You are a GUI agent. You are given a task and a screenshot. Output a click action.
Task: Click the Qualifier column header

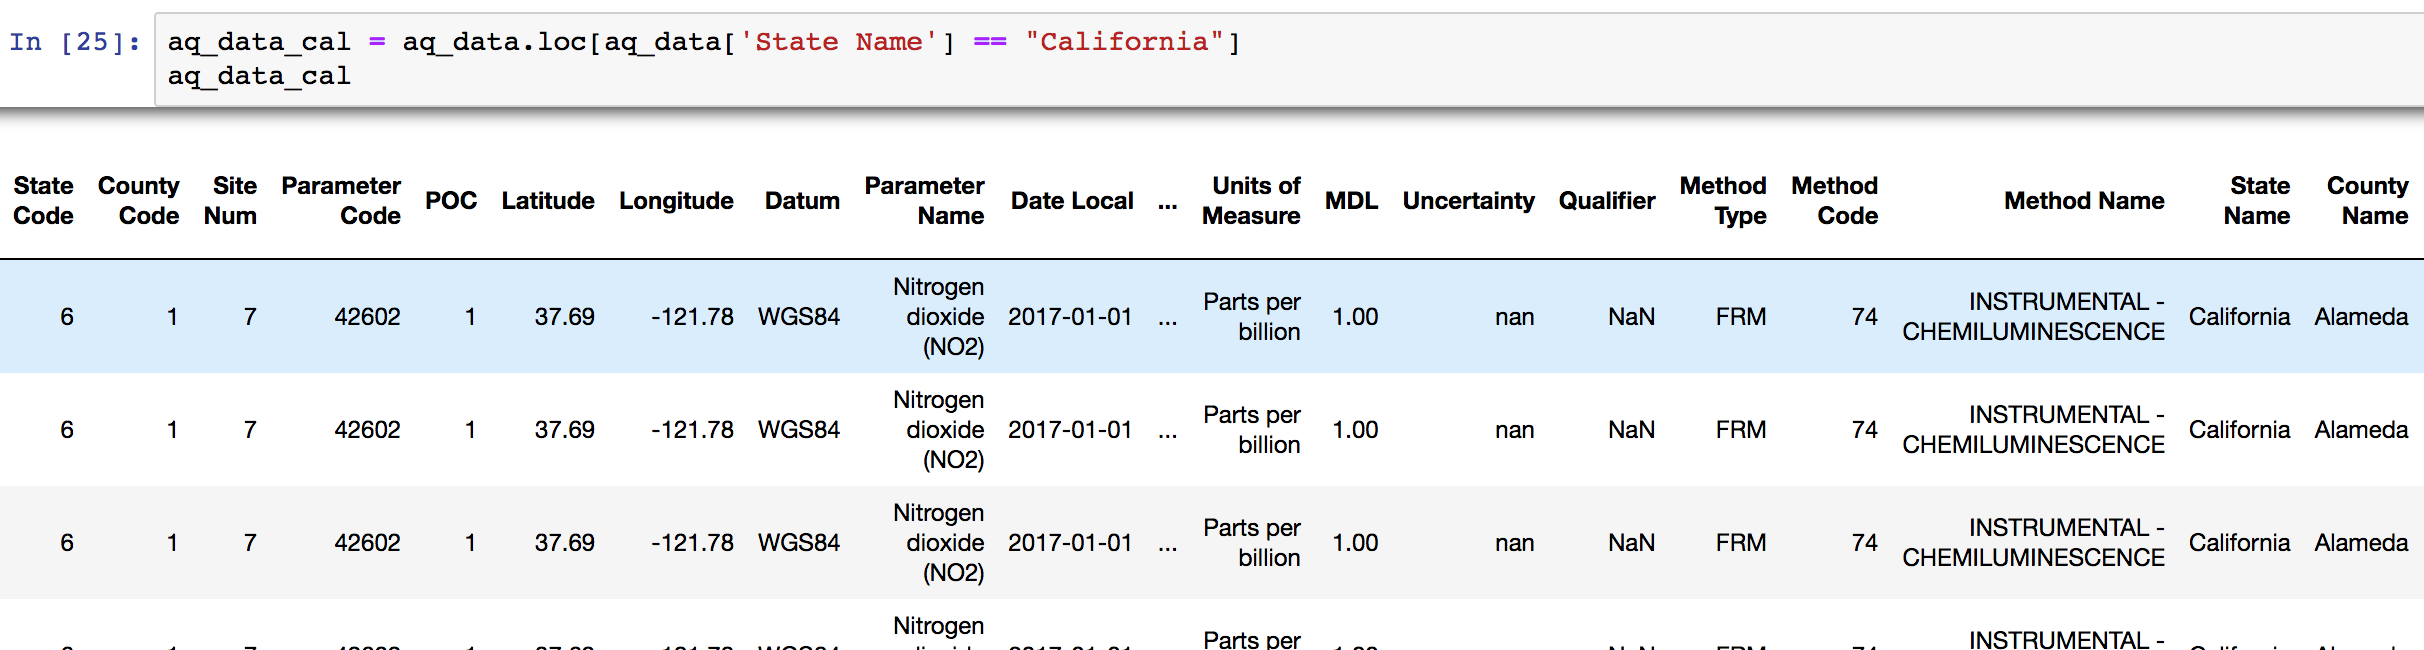[1607, 201]
